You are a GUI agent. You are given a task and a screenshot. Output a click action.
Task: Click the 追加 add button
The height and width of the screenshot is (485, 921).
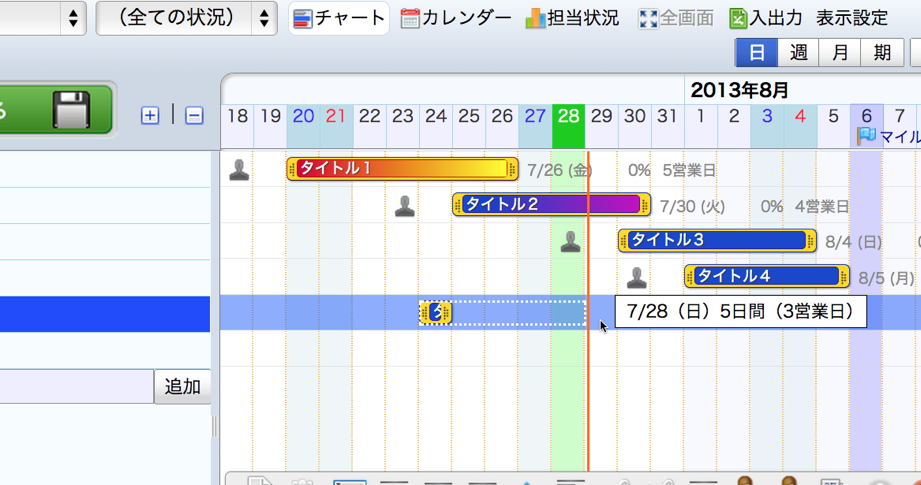coord(183,386)
